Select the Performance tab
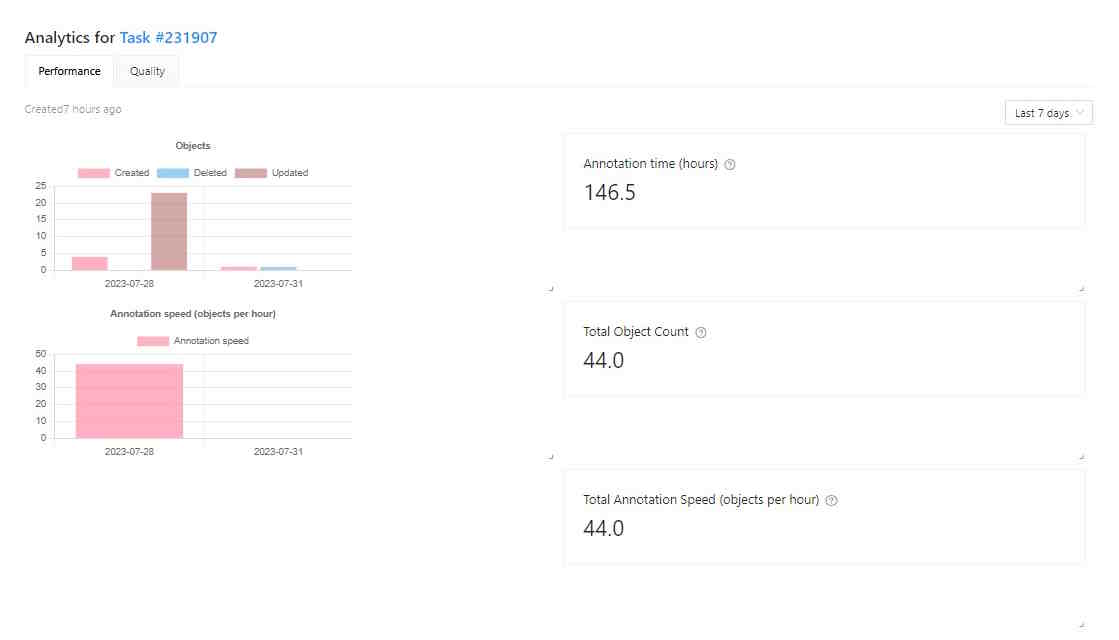The width and height of the screenshot is (1119, 640). coord(69,71)
